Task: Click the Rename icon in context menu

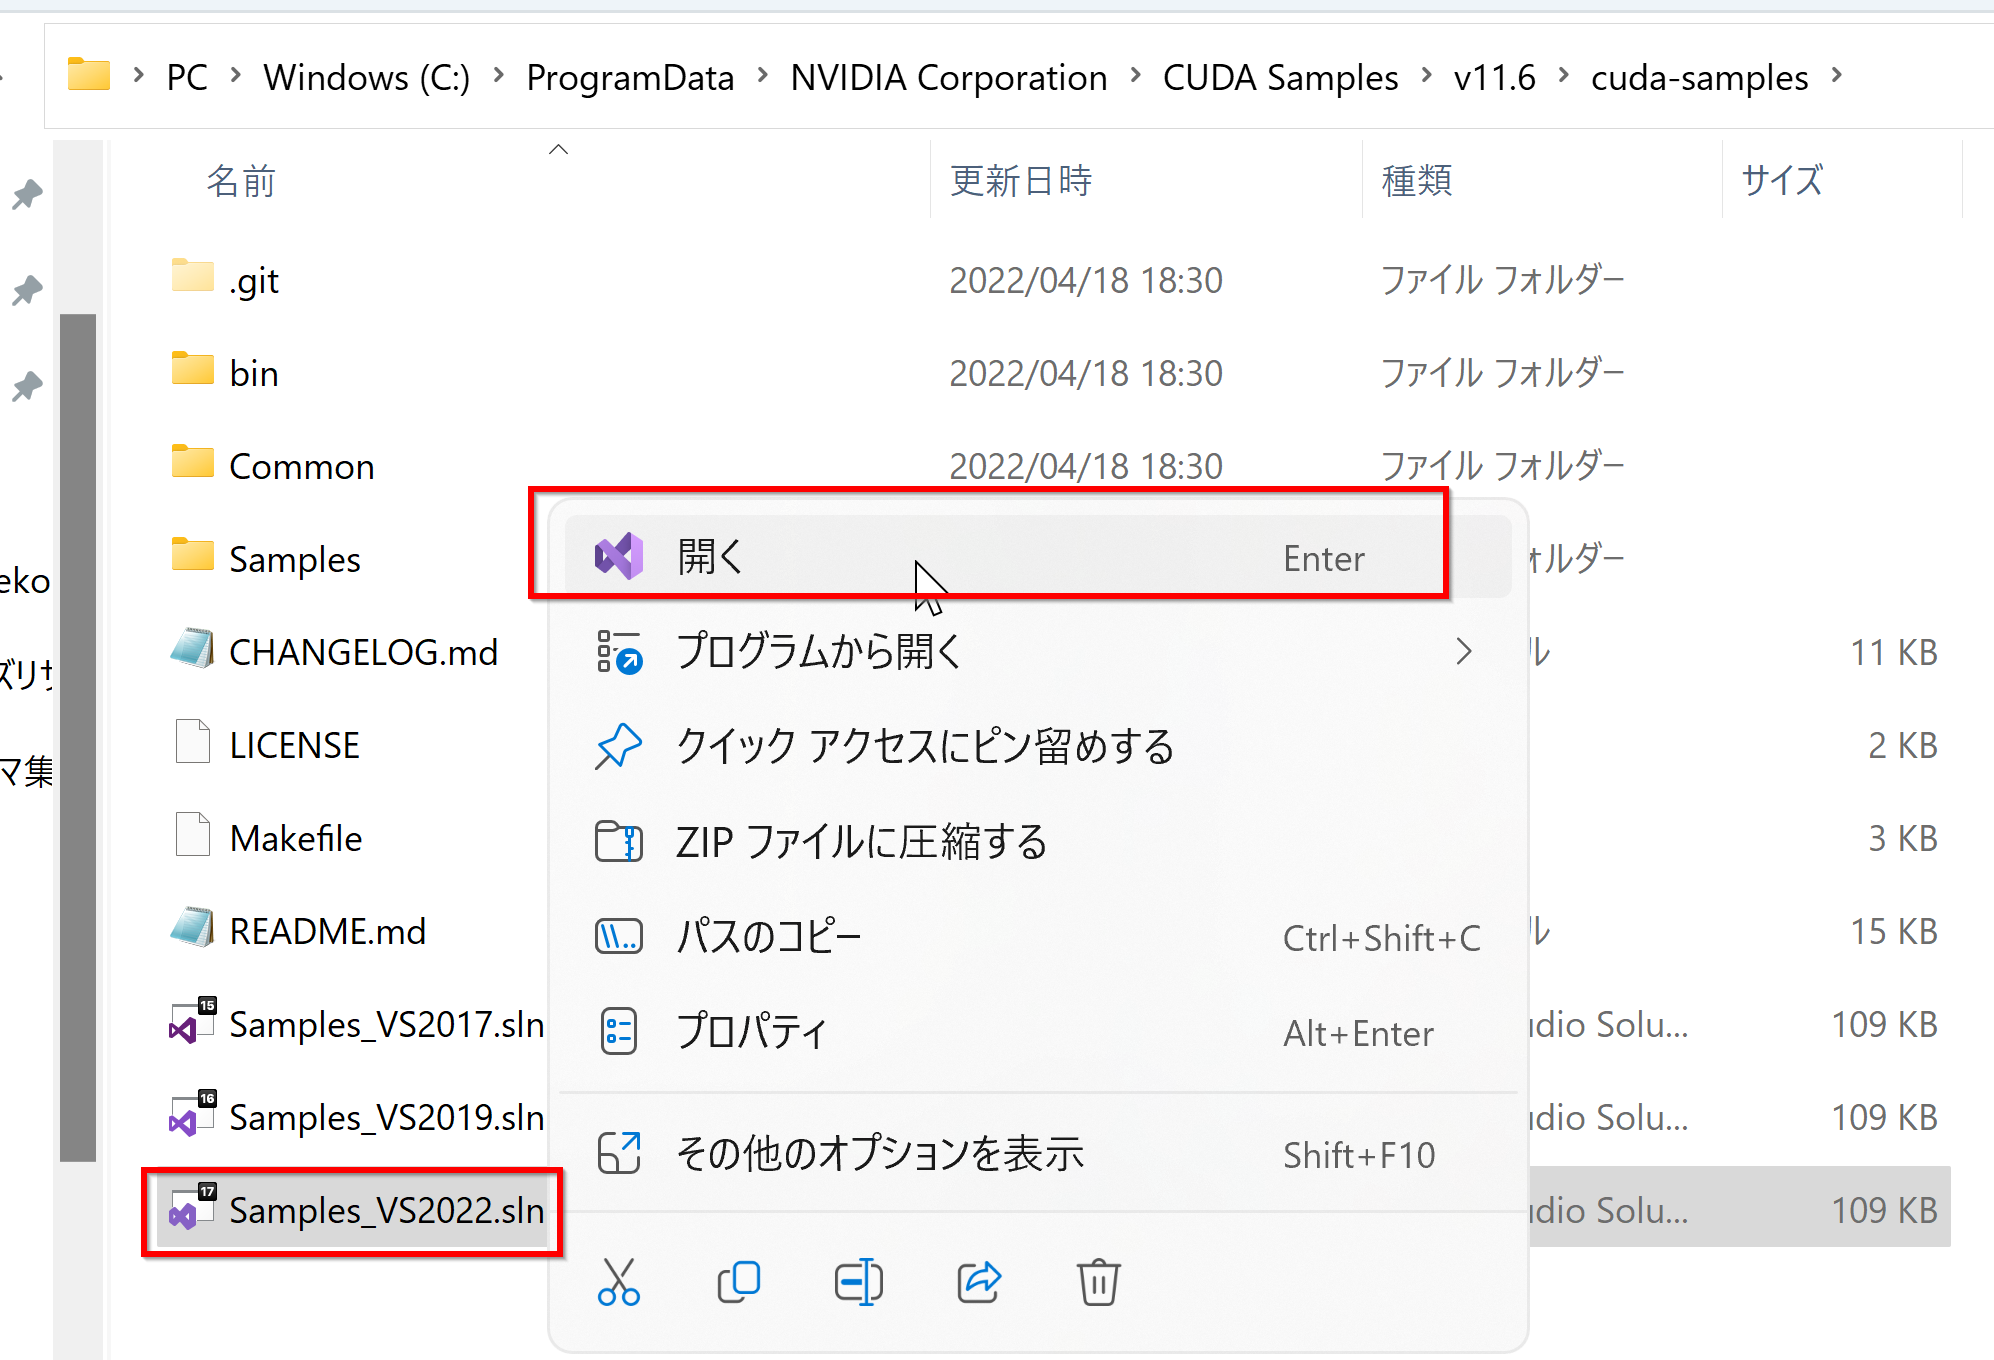Action: 858,1282
